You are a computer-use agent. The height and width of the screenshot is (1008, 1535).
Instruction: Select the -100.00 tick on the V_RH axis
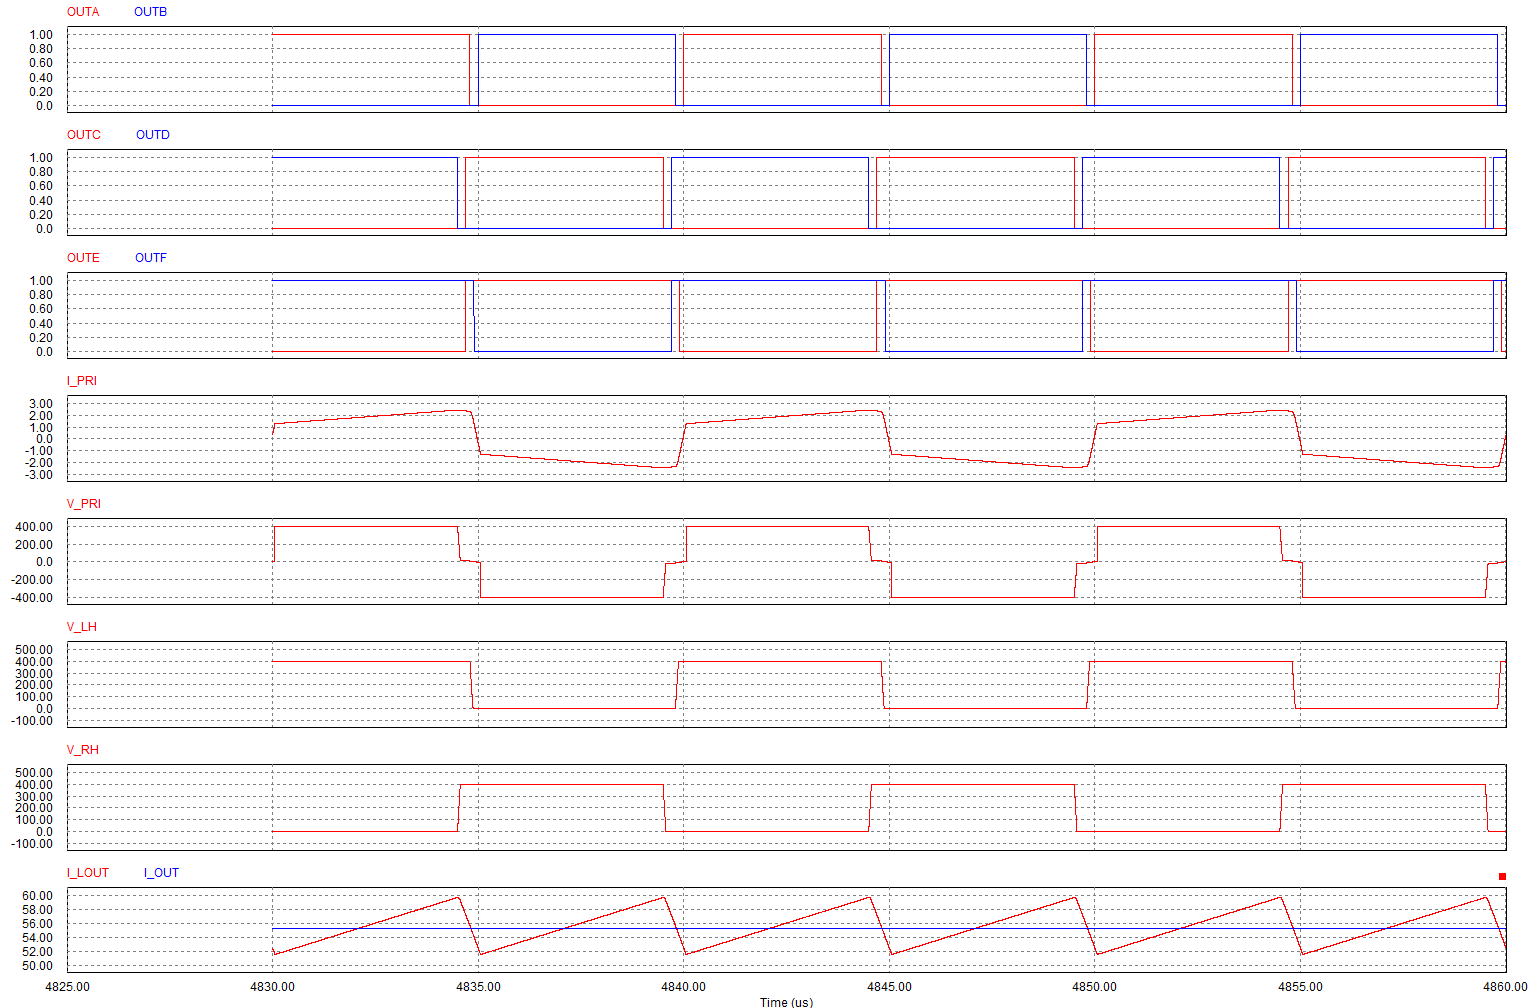pyautogui.click(x=32, y=844)
